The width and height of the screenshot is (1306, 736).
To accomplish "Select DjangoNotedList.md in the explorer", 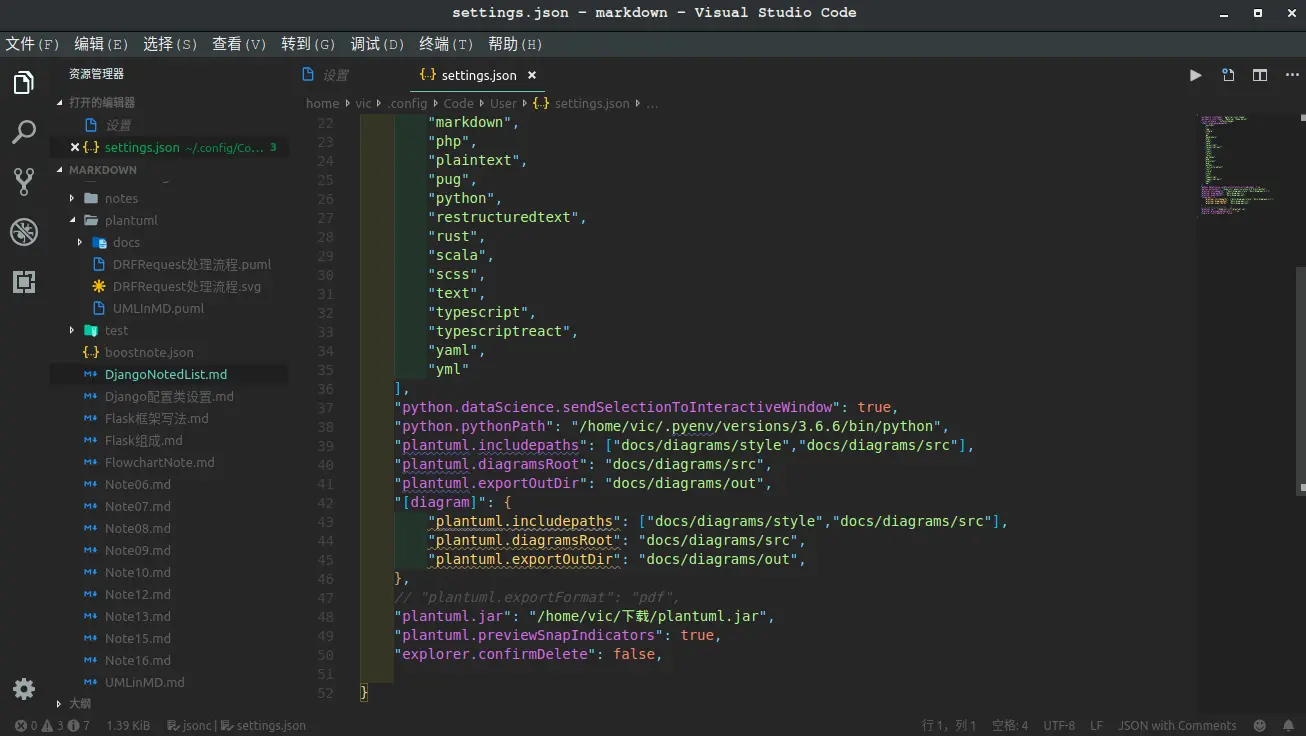I will 168,374.
